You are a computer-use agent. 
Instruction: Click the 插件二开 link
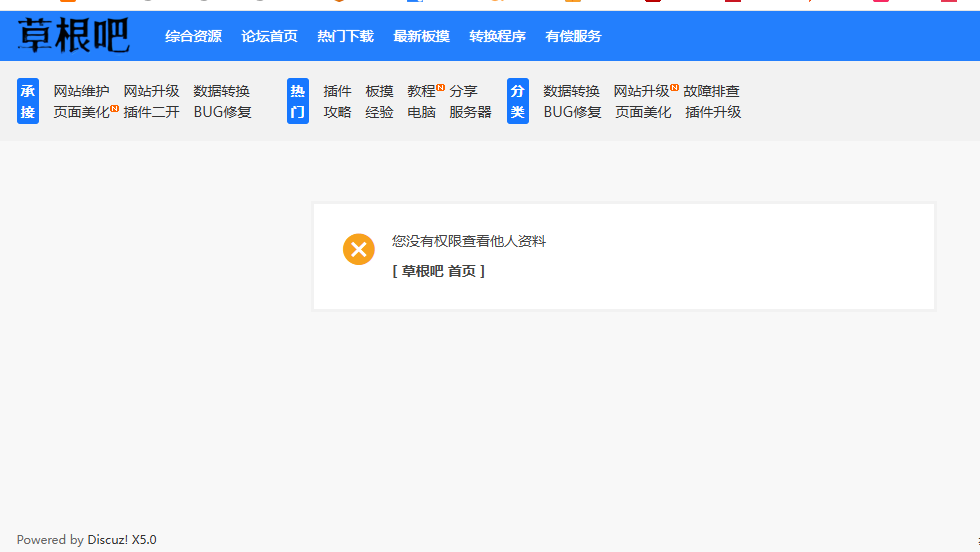[151, 112]
